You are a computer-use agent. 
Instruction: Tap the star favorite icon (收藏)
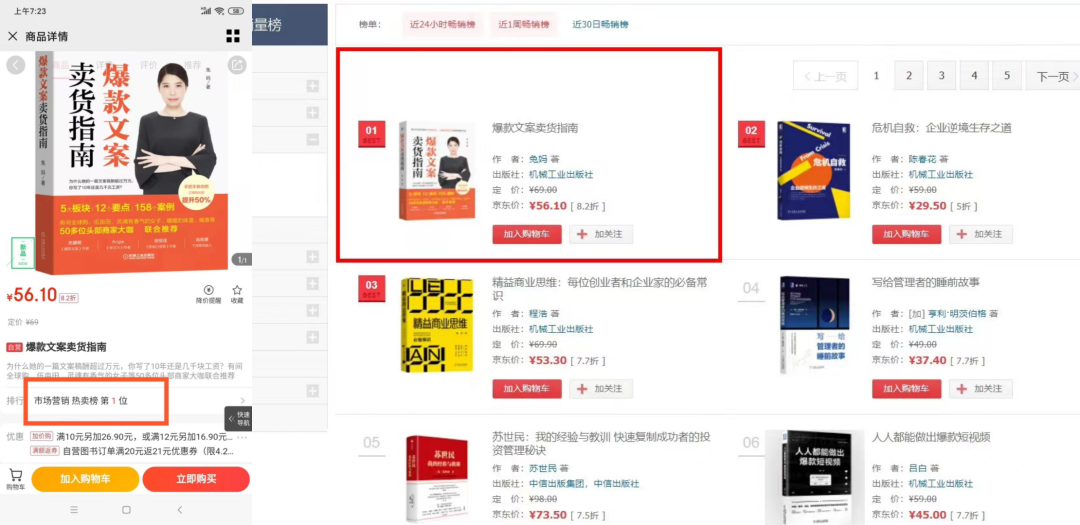pos(237,294)
